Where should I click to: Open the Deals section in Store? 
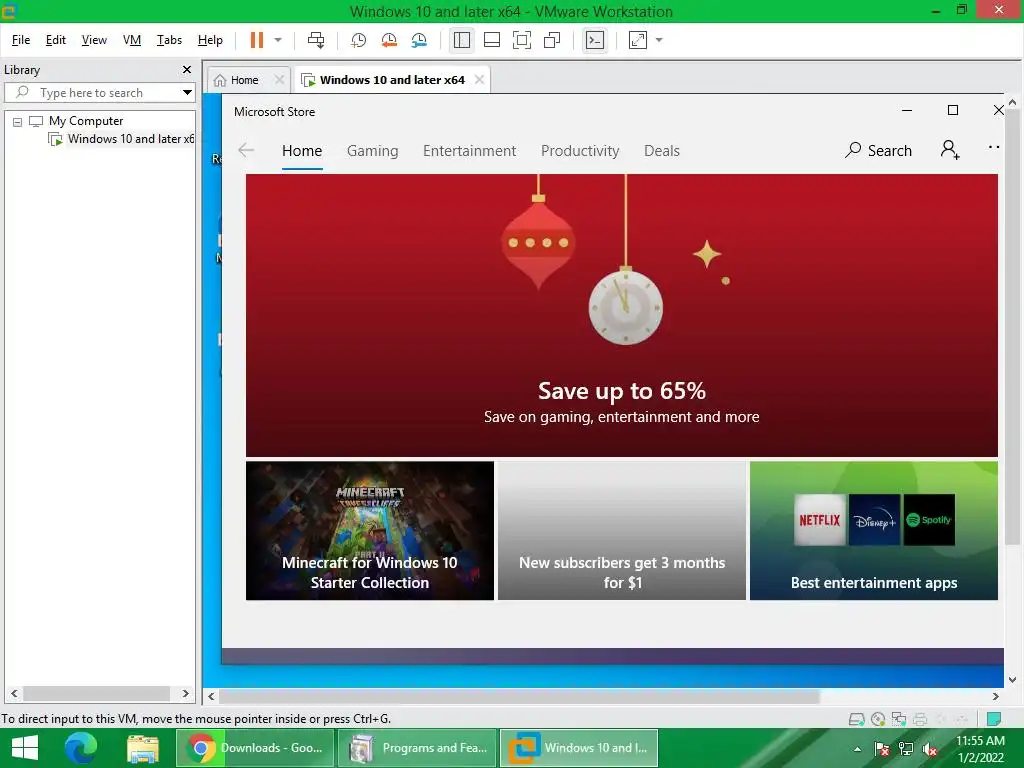point(662,151)
